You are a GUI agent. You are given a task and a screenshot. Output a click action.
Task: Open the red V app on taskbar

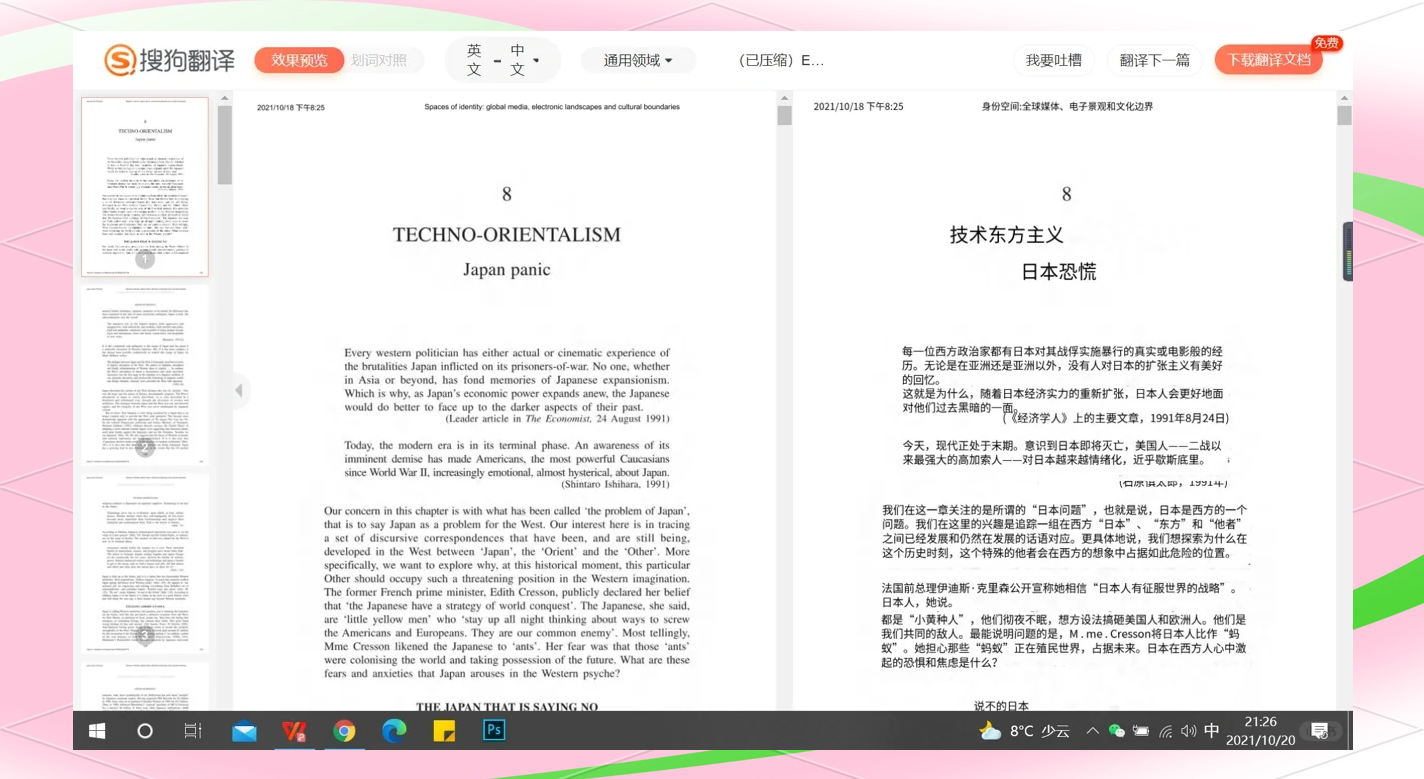pyautogui.click(x=294, y=731)
